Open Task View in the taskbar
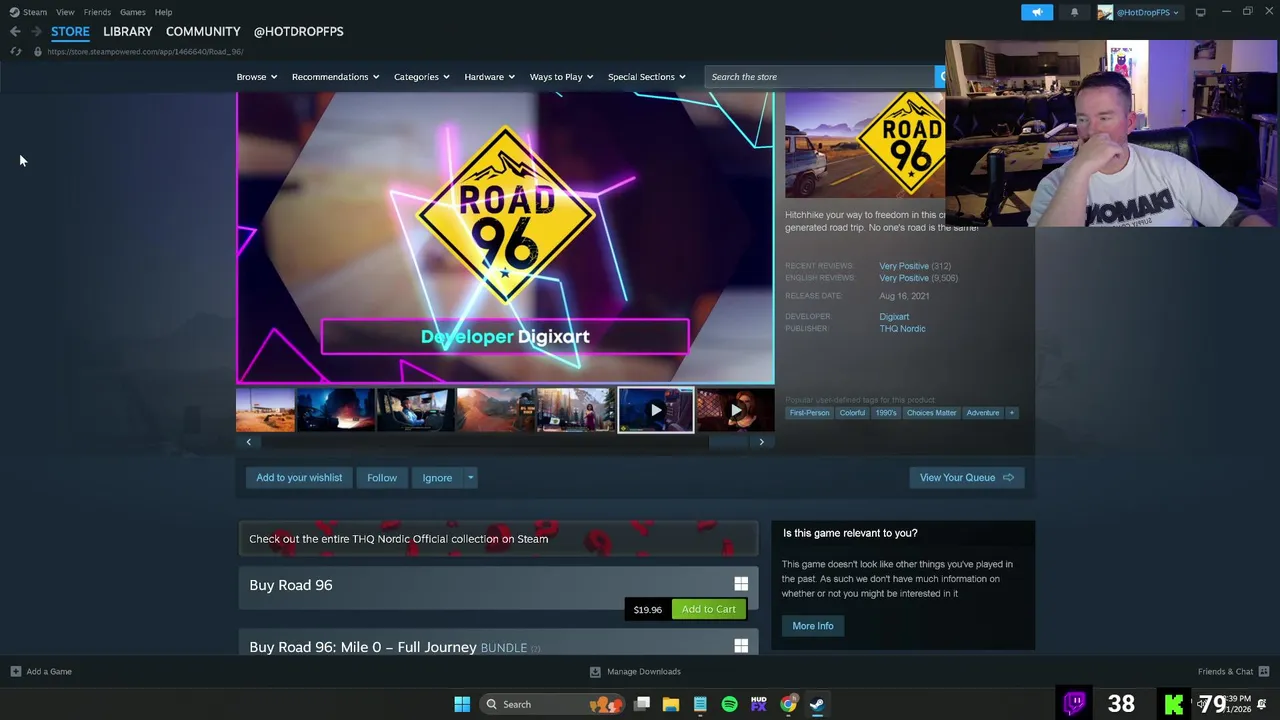The height and width of the screenshot is (720, 1280). 642,704
